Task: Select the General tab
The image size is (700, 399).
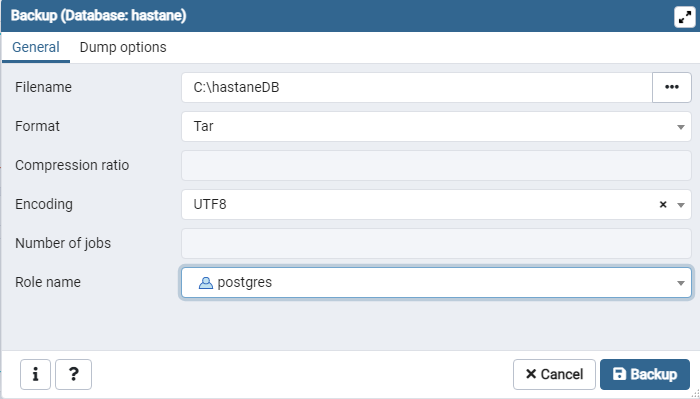Action: (x=36, y=47)
